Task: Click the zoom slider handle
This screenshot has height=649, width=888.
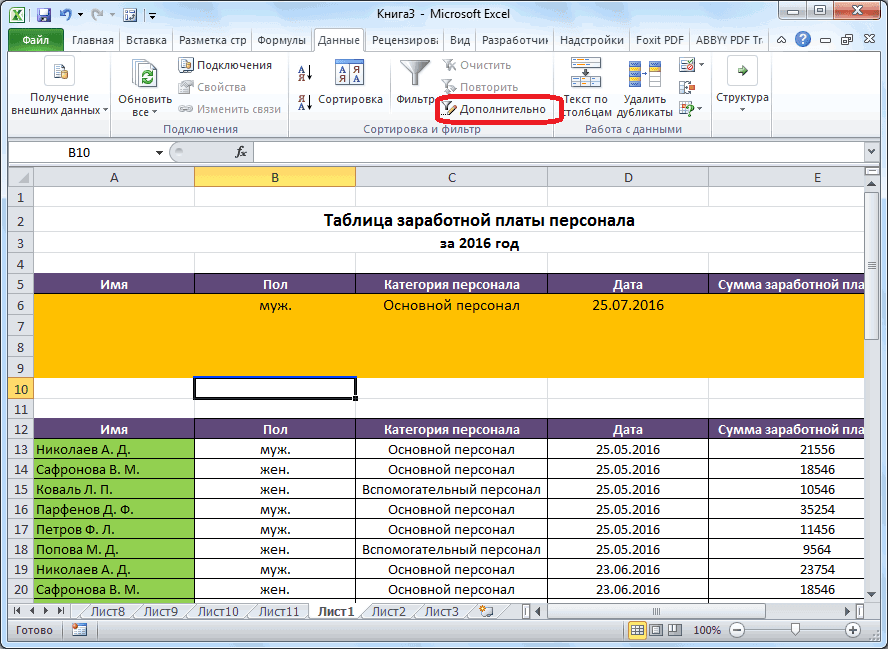Action: pyautogui.click(x=794, y=630)
